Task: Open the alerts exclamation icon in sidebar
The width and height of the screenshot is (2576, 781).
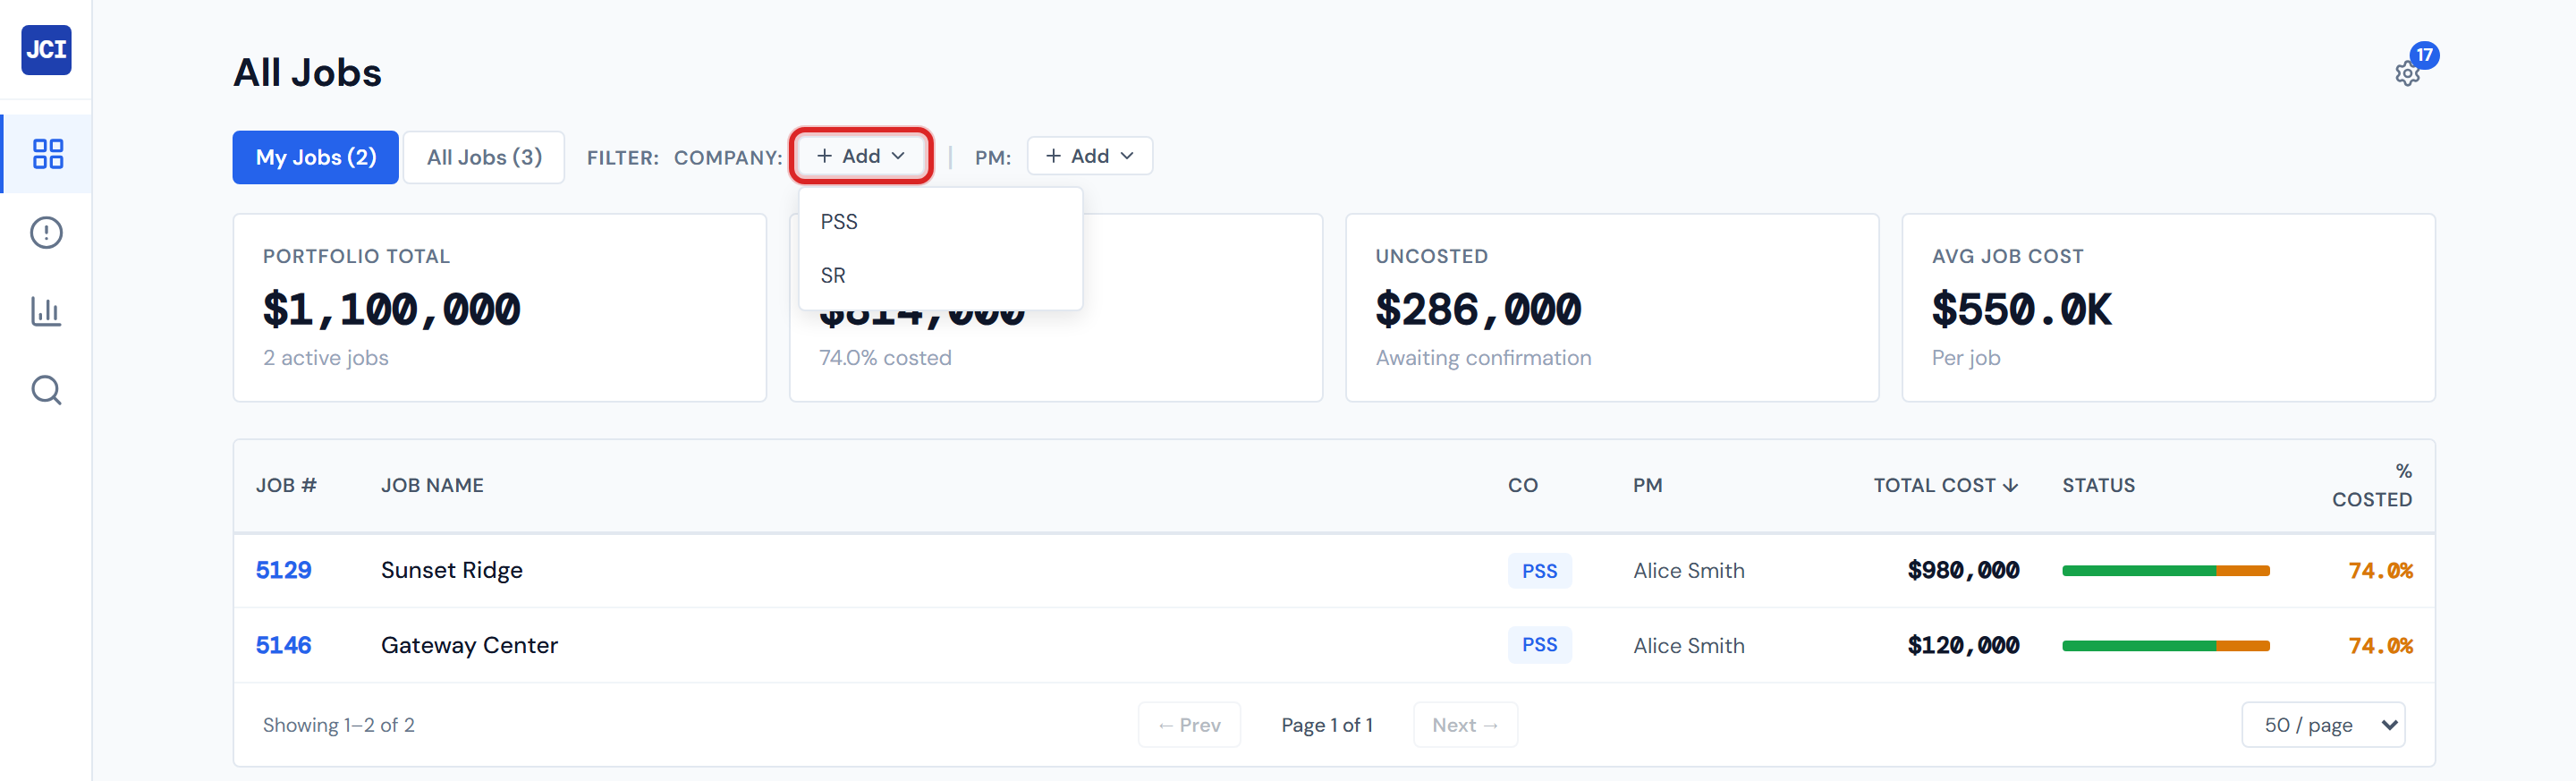Action: [x=46, y=233]
